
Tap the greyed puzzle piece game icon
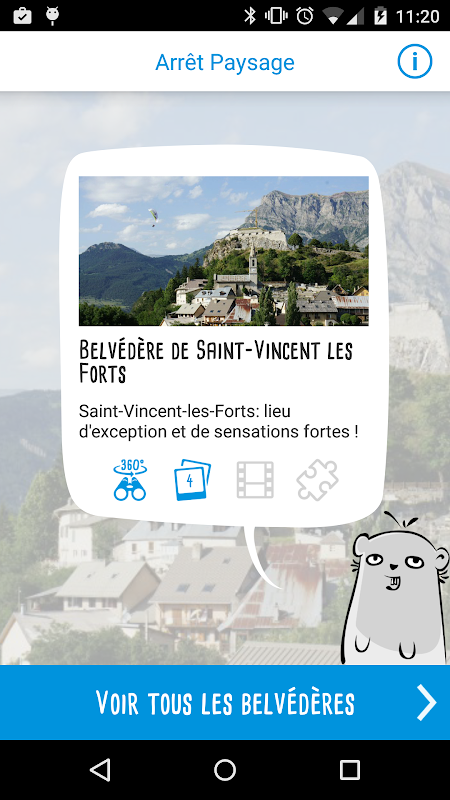317,480
